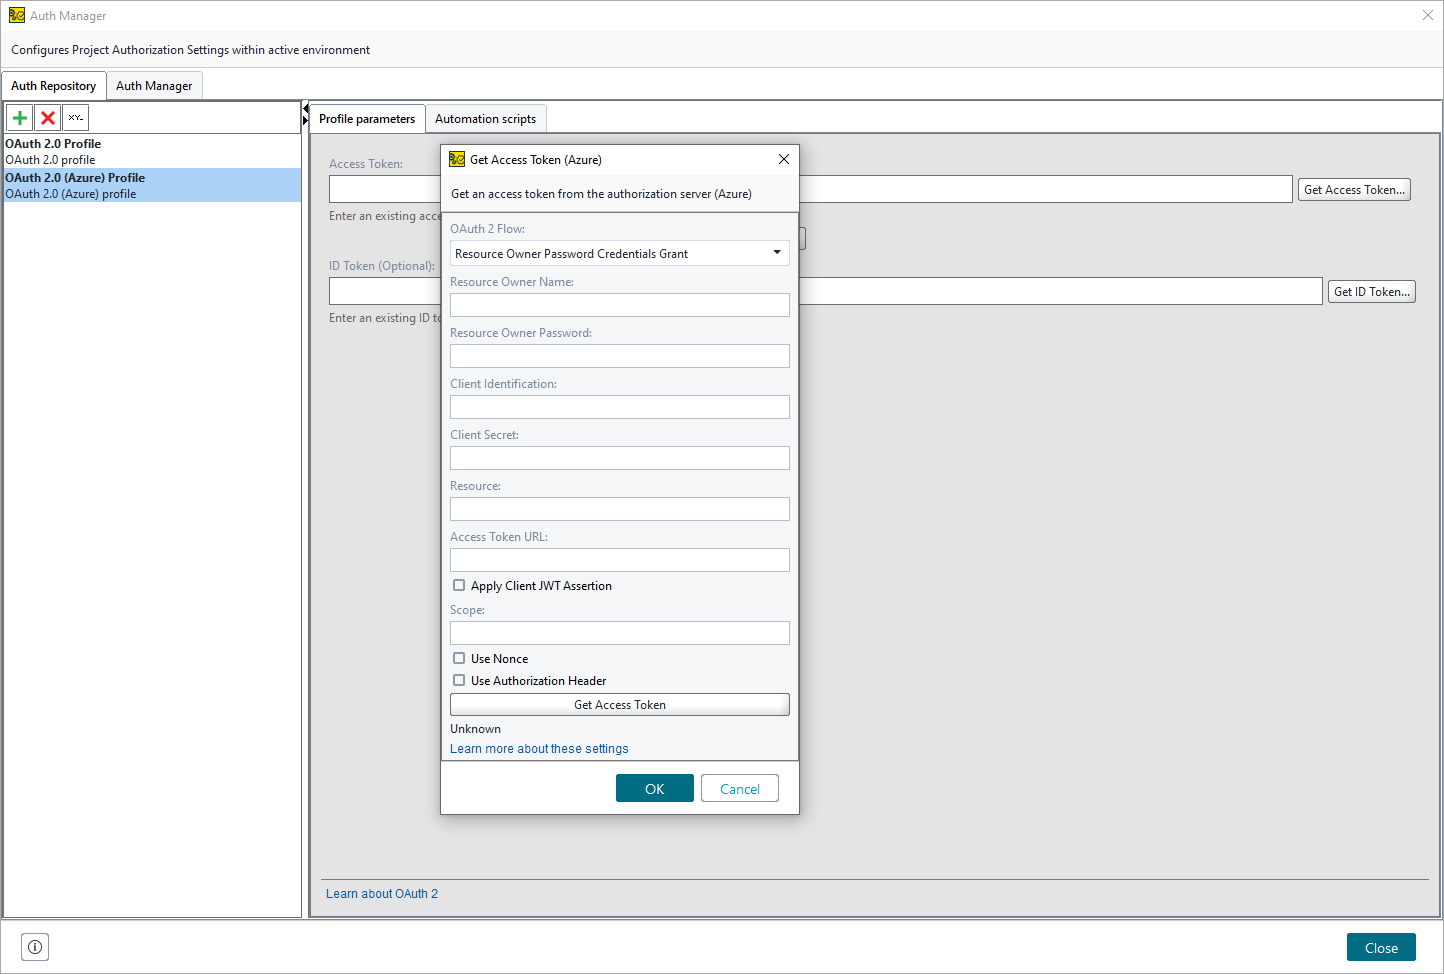Click the XY rename icon in profile toolbar
This screenshot has height=974, width=1444.
pyautogui.click(x=75, y=117)
